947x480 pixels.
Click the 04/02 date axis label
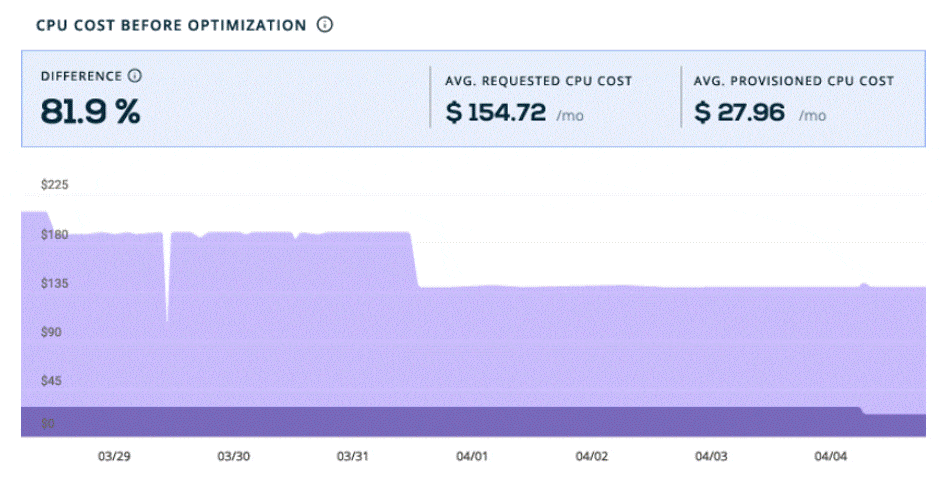pos(591,456)
